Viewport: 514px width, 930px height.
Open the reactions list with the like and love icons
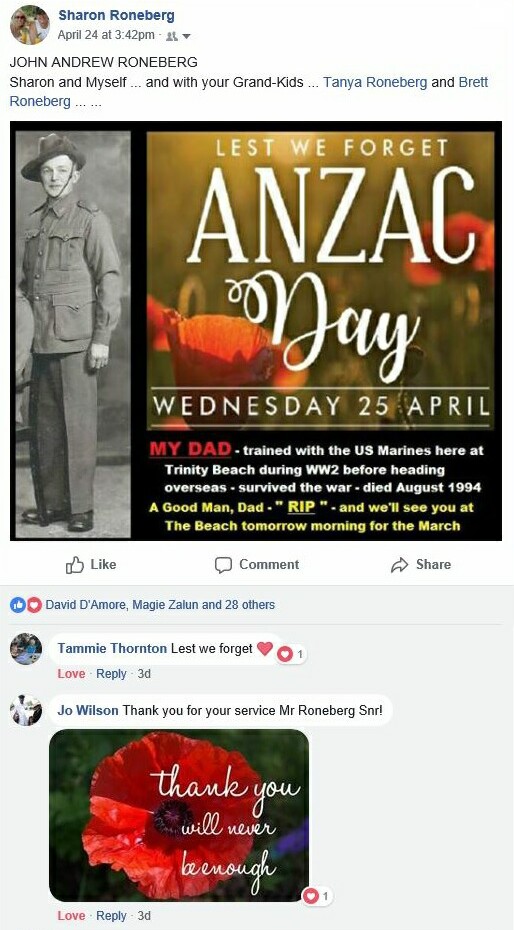142,605
